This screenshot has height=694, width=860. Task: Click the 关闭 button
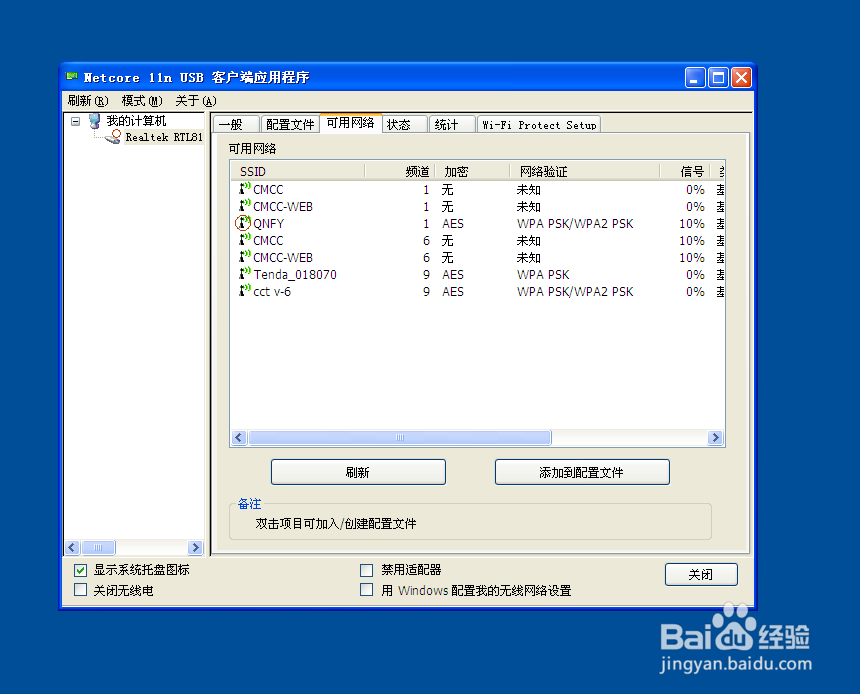click(x=701, y=574)
